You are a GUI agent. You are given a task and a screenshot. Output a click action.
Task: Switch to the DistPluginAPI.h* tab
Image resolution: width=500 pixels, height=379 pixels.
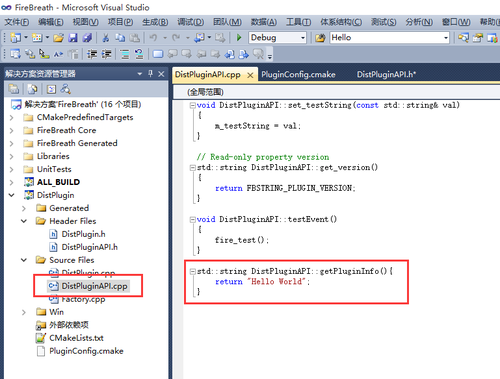coord(386,74)
